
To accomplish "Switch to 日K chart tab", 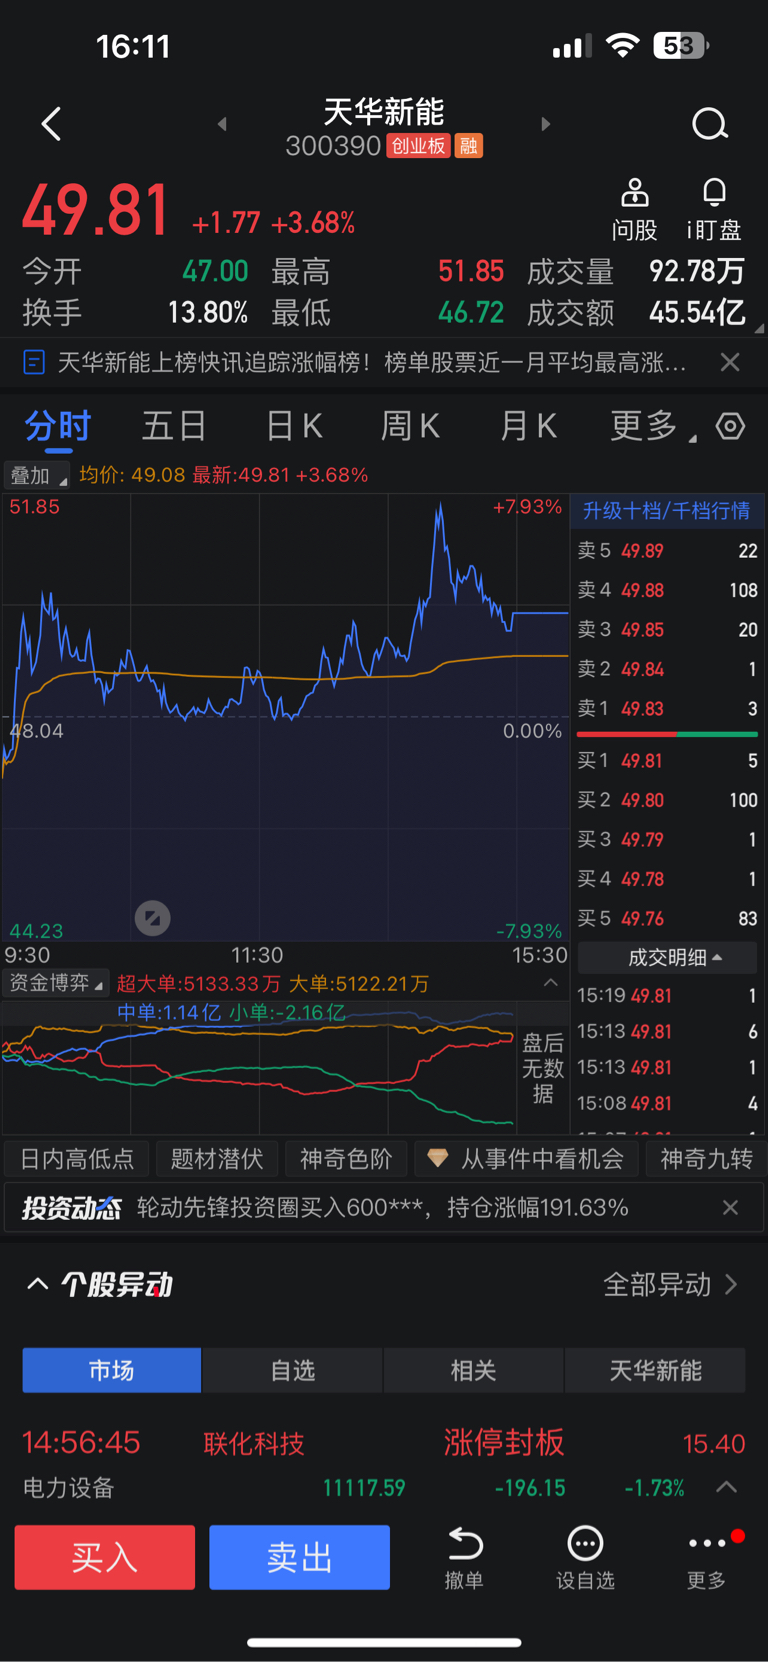I will [294, 426].
